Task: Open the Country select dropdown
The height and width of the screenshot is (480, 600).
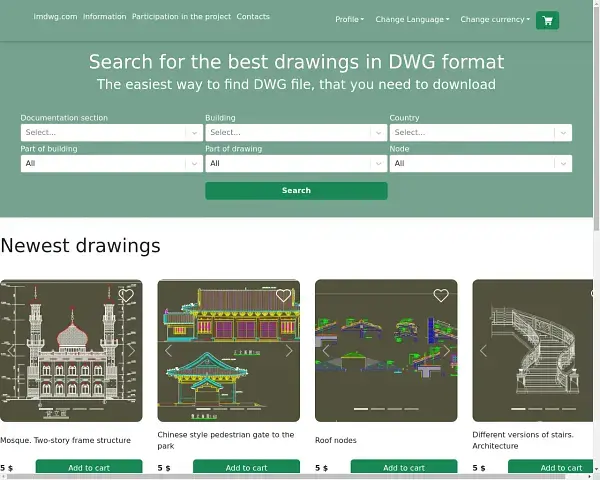Action: tap(480, 132)
